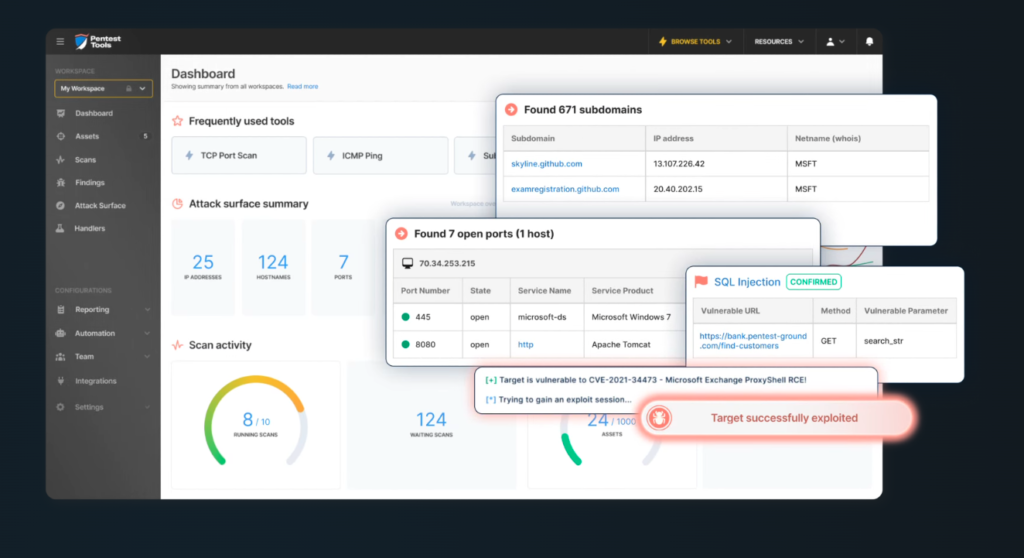The image size is (1024, 558).
Task: Expand the Team chevron
Action: tap(147, 357)
